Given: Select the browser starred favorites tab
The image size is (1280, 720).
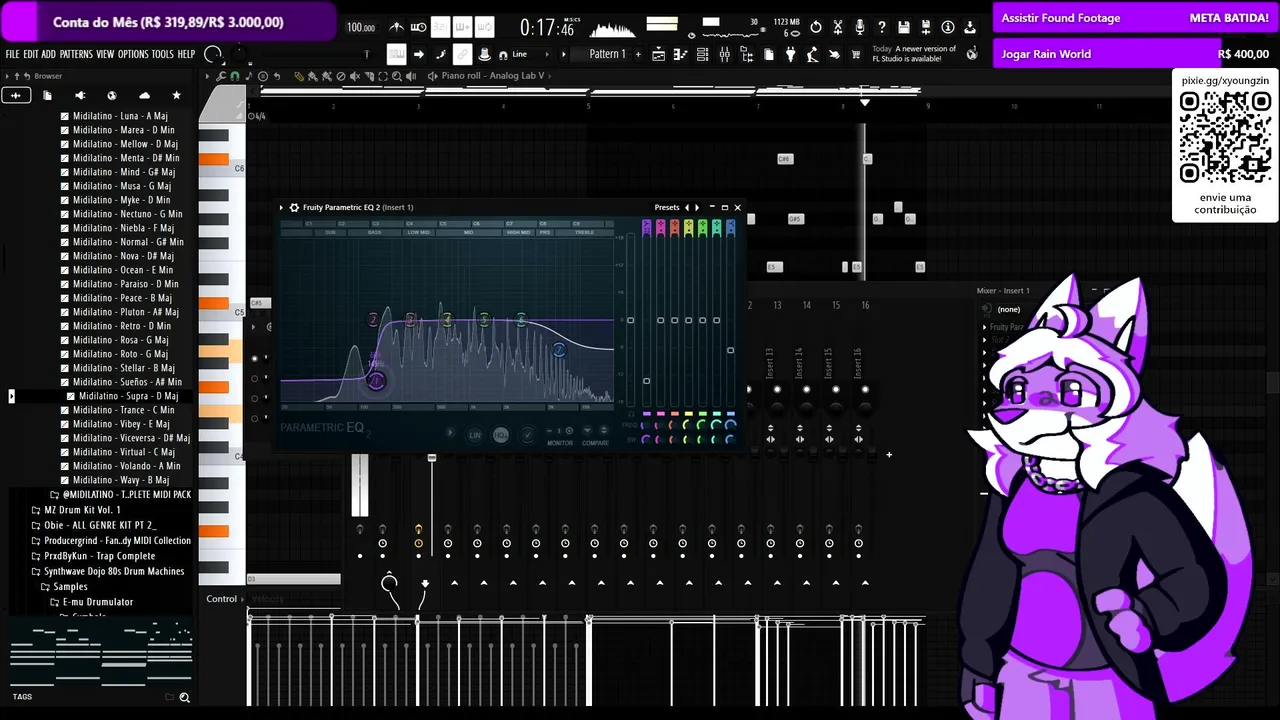Looking at the screenshot, I should 177,95.
